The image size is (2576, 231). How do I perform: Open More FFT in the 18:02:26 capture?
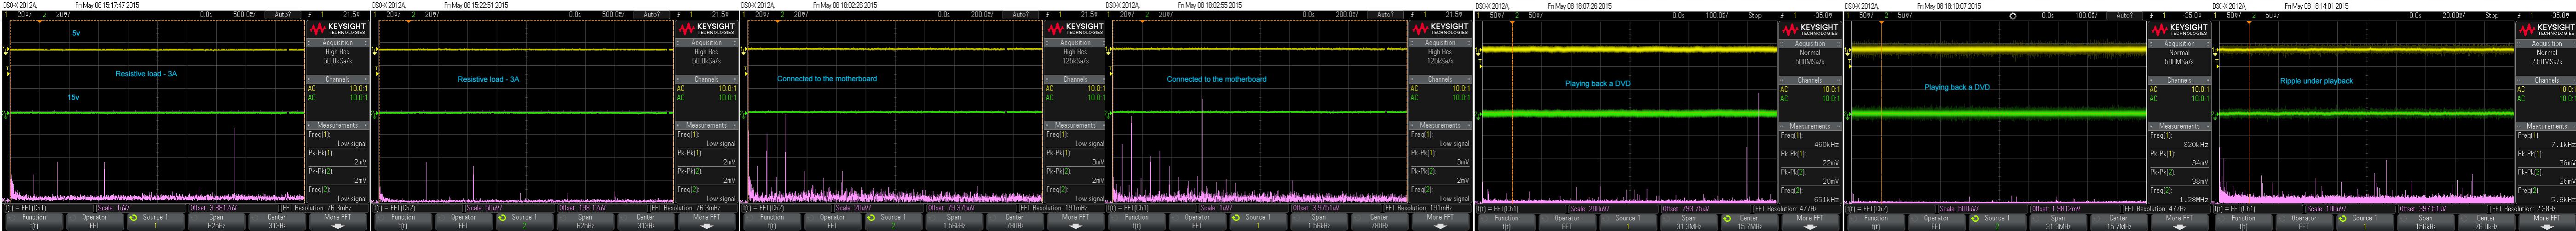click(x=1075, y=221)
